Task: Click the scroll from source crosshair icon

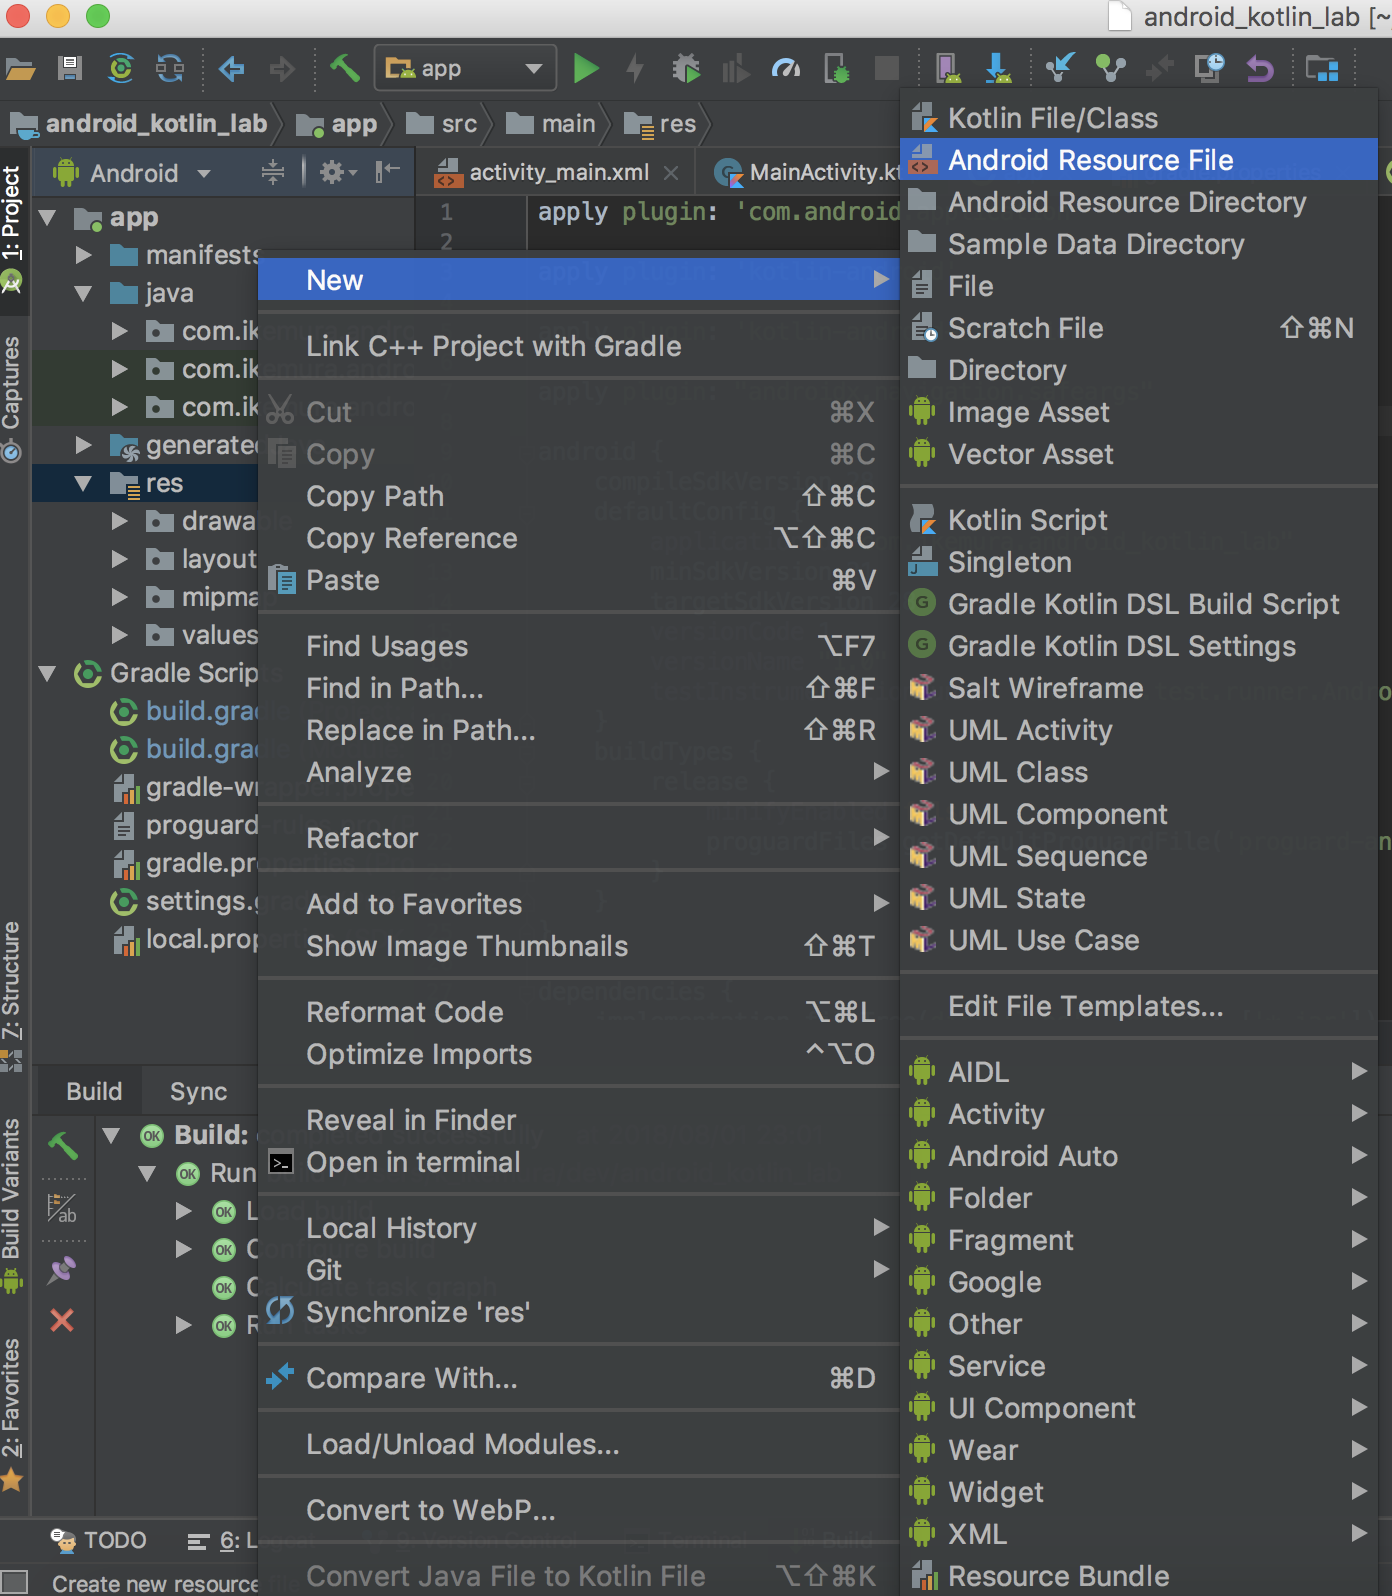Action: 272,173
